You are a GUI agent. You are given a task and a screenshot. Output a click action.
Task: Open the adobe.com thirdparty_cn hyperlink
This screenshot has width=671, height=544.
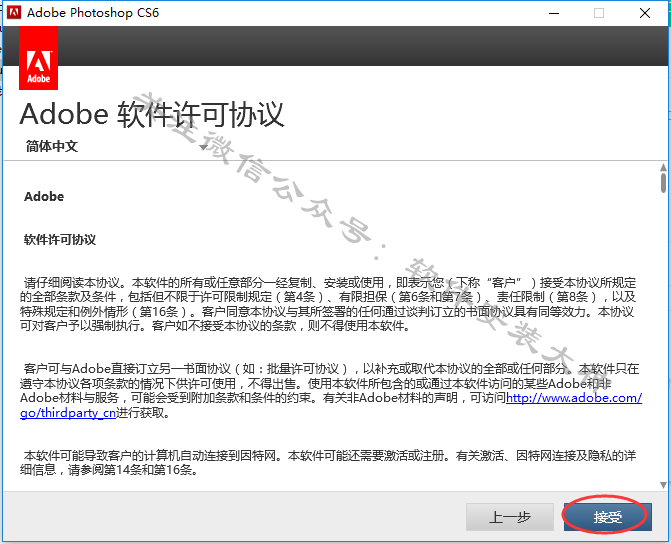click(573, 398)
